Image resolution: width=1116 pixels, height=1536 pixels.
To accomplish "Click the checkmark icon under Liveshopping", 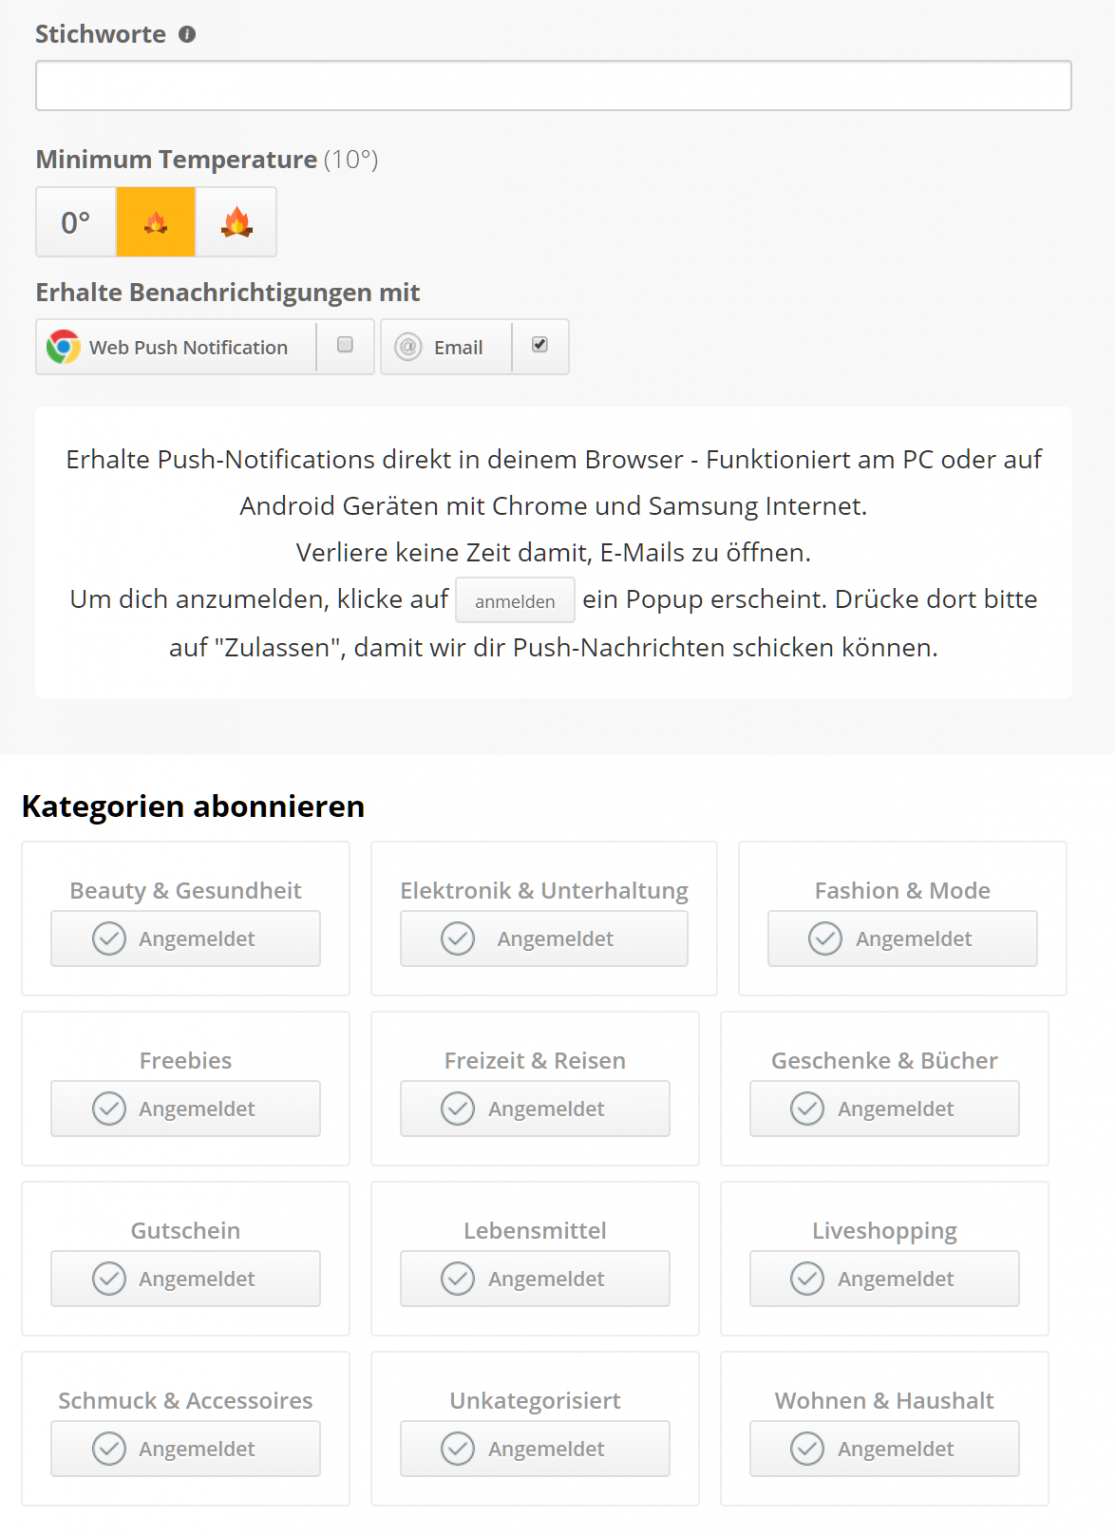I will coord(807,1278).
